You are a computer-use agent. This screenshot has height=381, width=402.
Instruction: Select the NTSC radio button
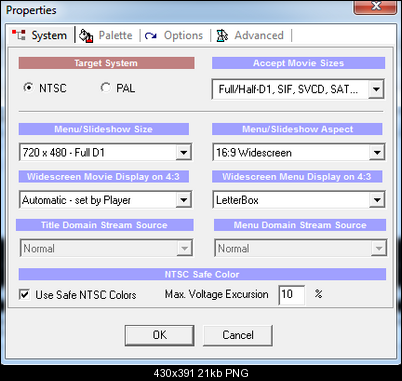(x=29, y=88)
